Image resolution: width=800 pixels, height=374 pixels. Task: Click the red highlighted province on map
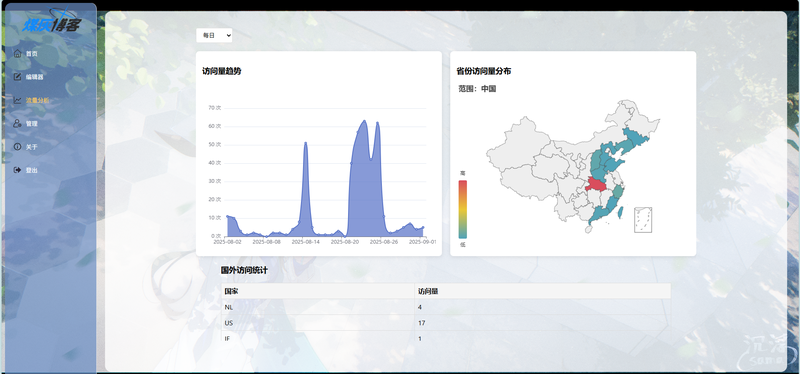(x=596, y=185)
